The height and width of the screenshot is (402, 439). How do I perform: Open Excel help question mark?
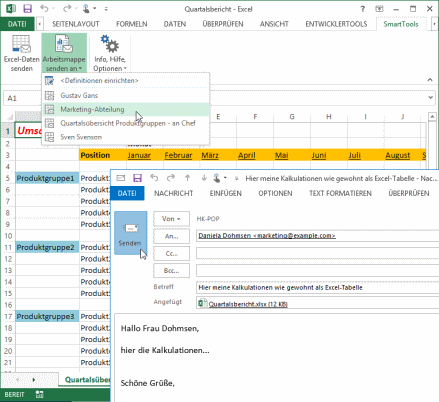tap(363, 9)
